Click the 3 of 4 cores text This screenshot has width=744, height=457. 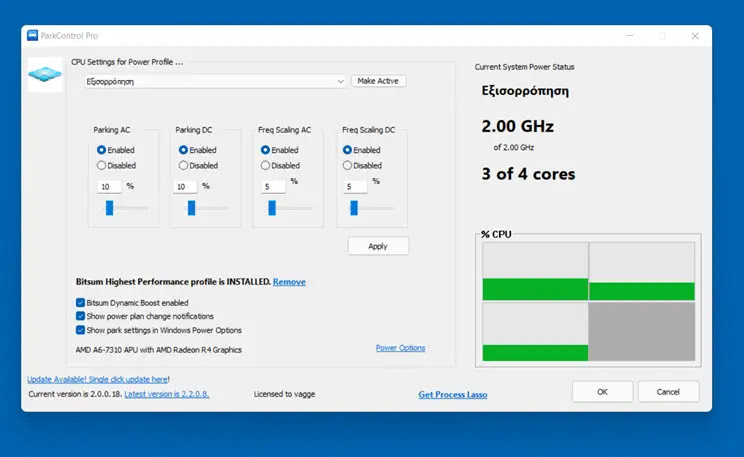click(x=528, y=174)
